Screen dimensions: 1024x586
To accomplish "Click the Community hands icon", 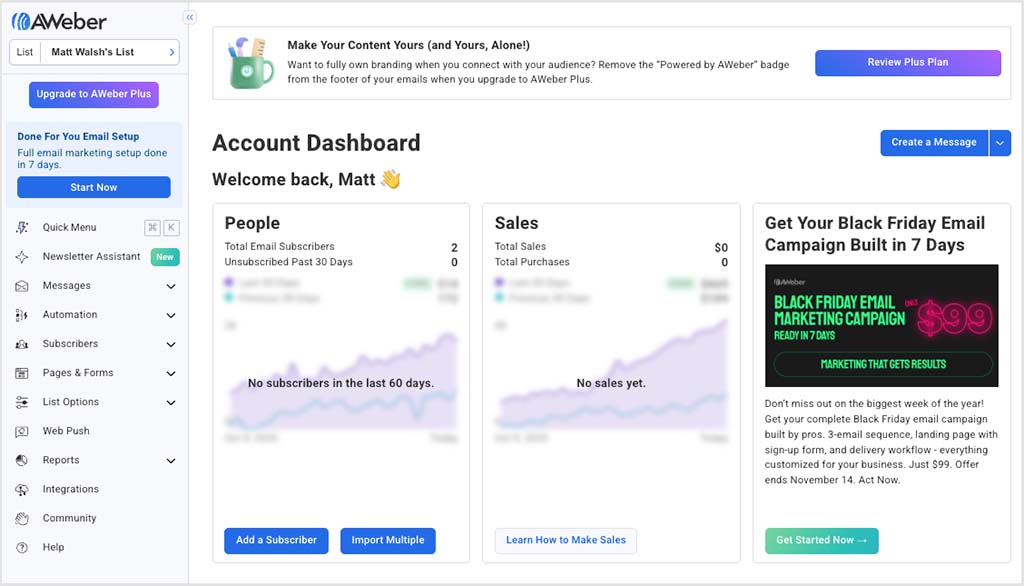I will 22,519.
